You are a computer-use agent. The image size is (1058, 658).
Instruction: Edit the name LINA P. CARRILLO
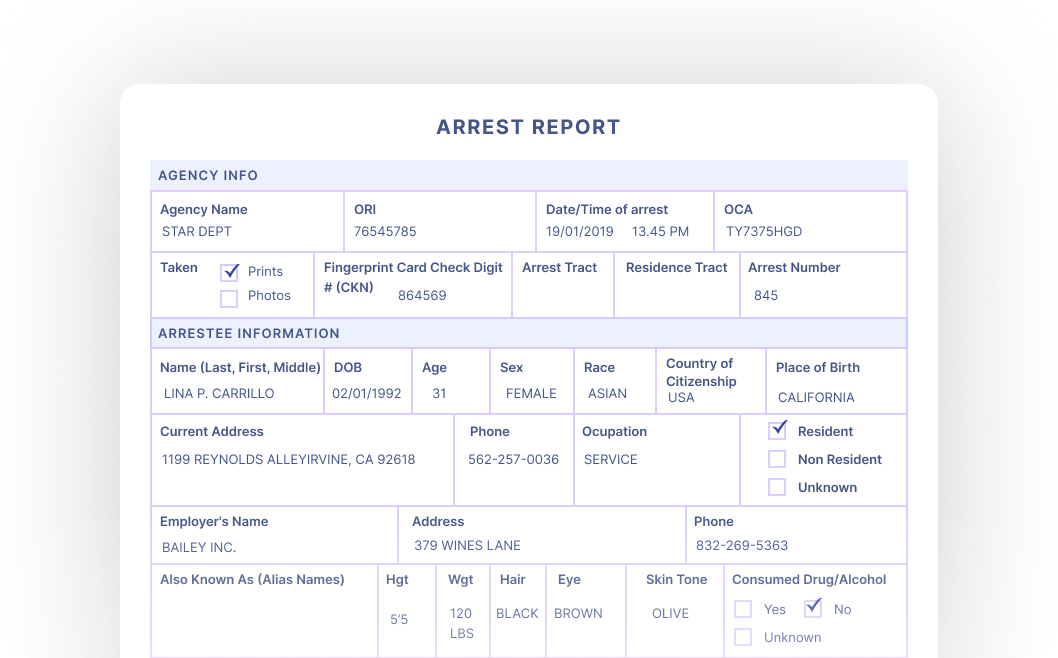[x=219, y=394]
